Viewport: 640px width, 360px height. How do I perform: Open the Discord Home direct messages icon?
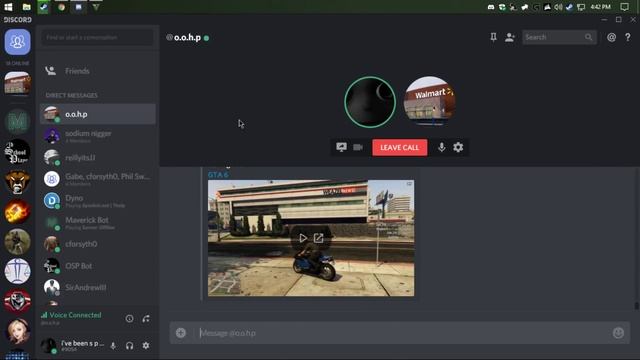coord(17,42)
